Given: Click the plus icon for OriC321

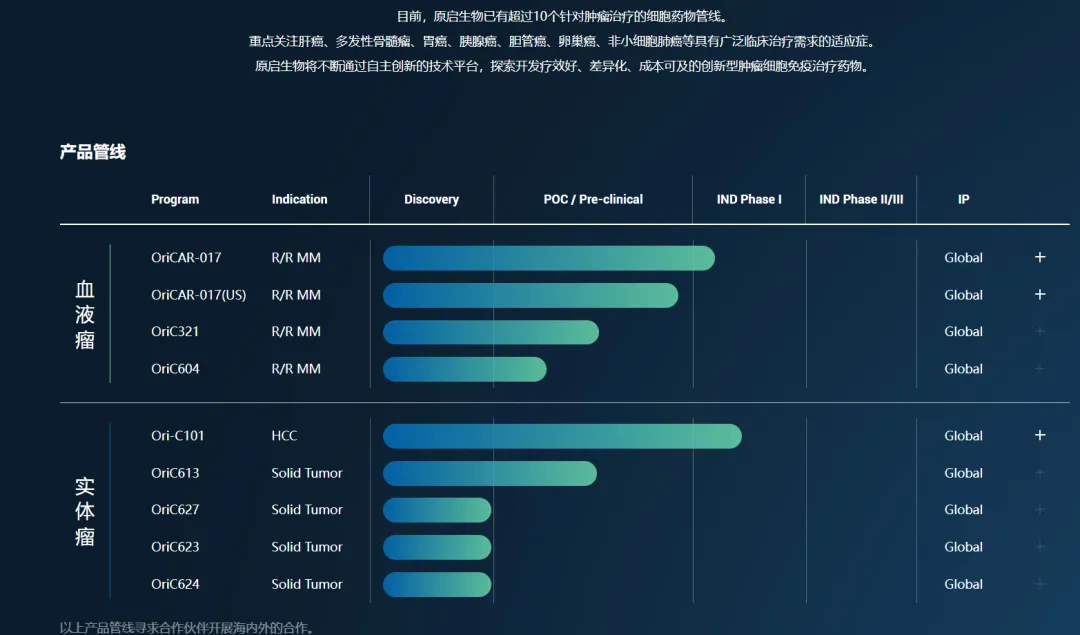Looking at the screenshot, I should click(x=1040, y=332).
